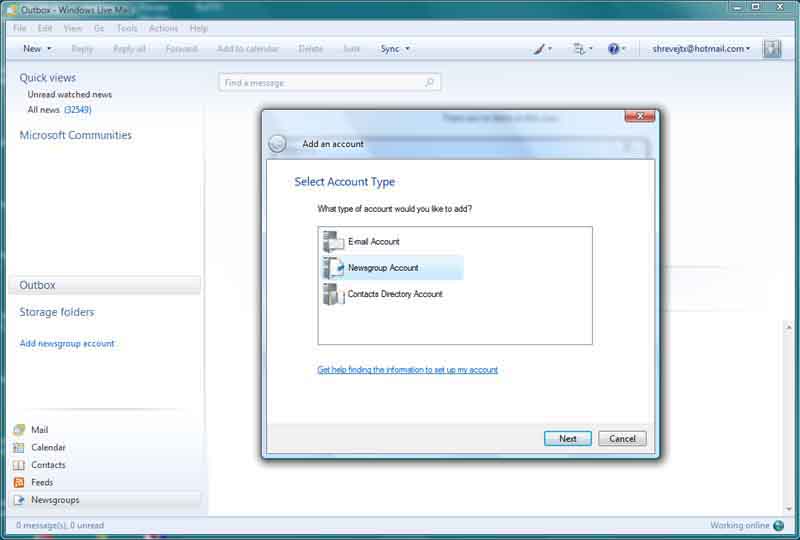The image size is (800, 540).
Task: Click the Windows Live Mail title icon
Action: click(11, 10)
